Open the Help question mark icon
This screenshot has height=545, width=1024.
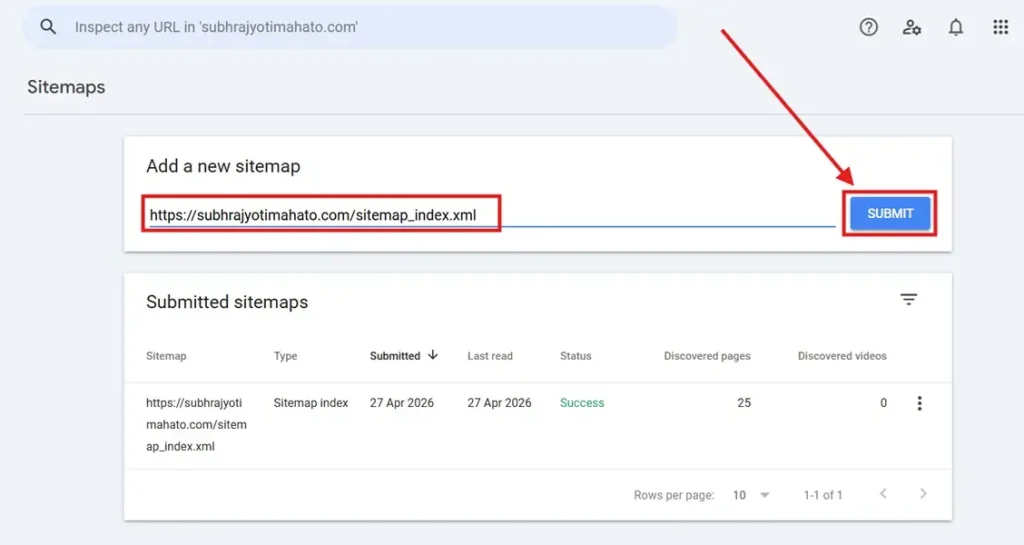coord(869,27)
